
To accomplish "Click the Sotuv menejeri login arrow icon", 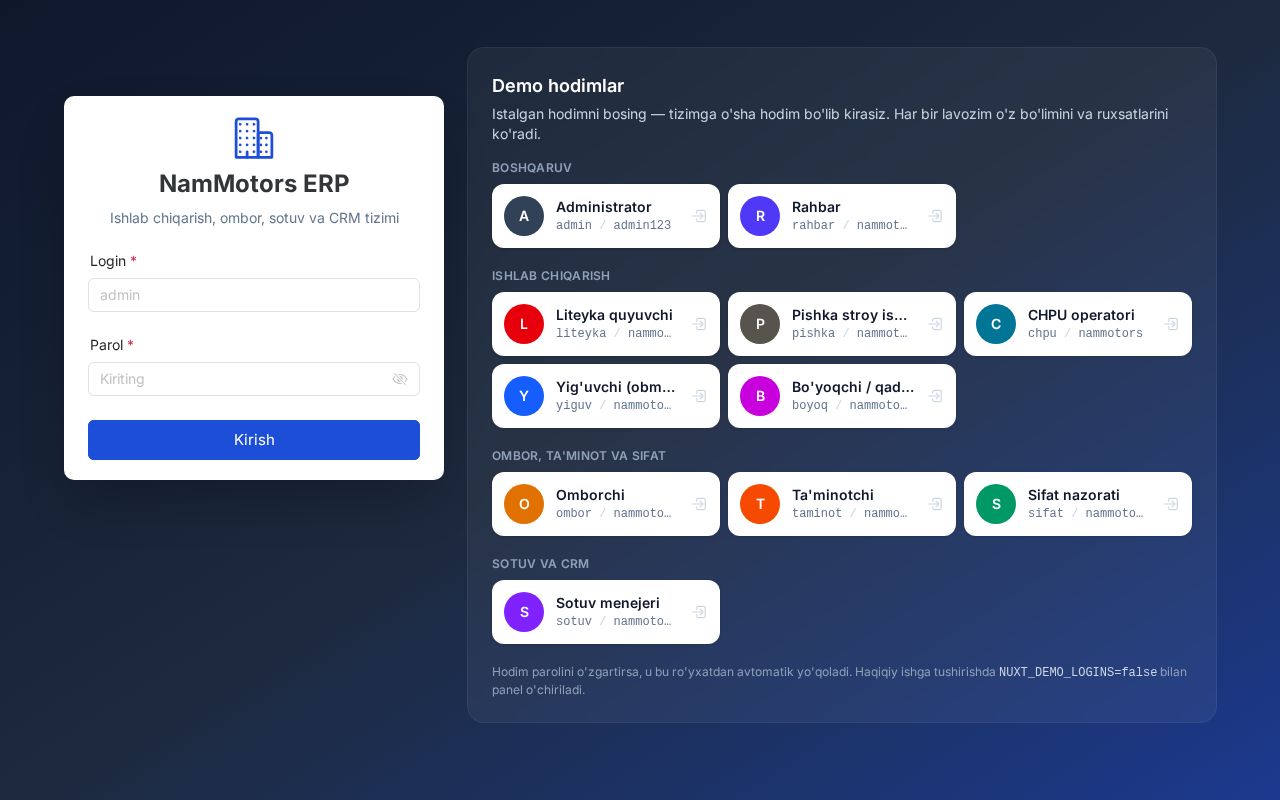I will [x=700, y=612].
